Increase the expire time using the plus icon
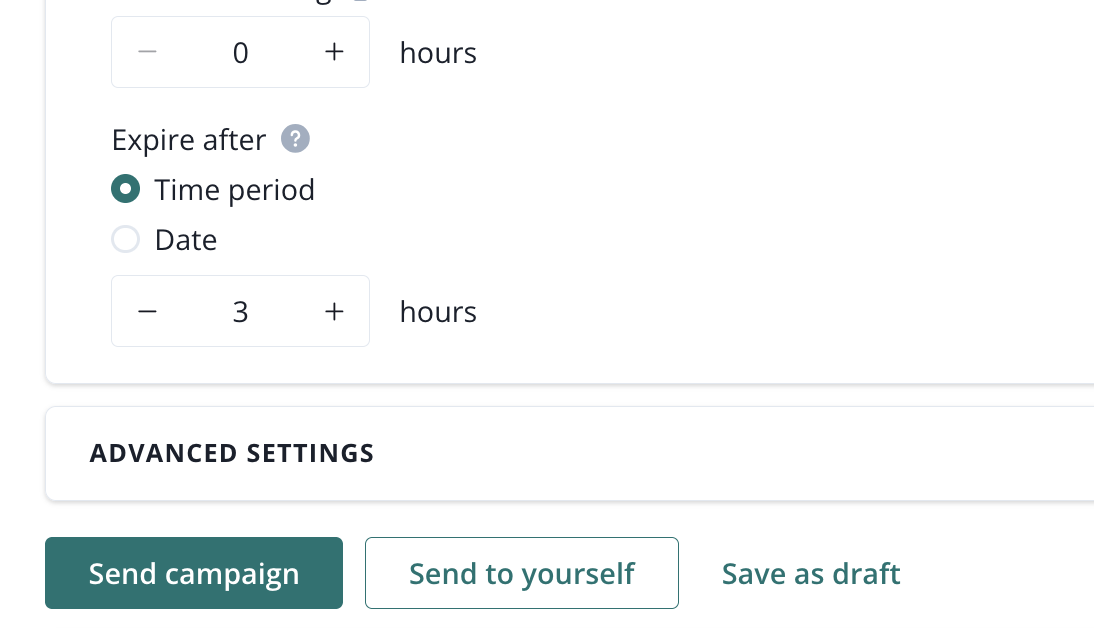Screen dimensions: 1094x628 click(x=334, y=312)
